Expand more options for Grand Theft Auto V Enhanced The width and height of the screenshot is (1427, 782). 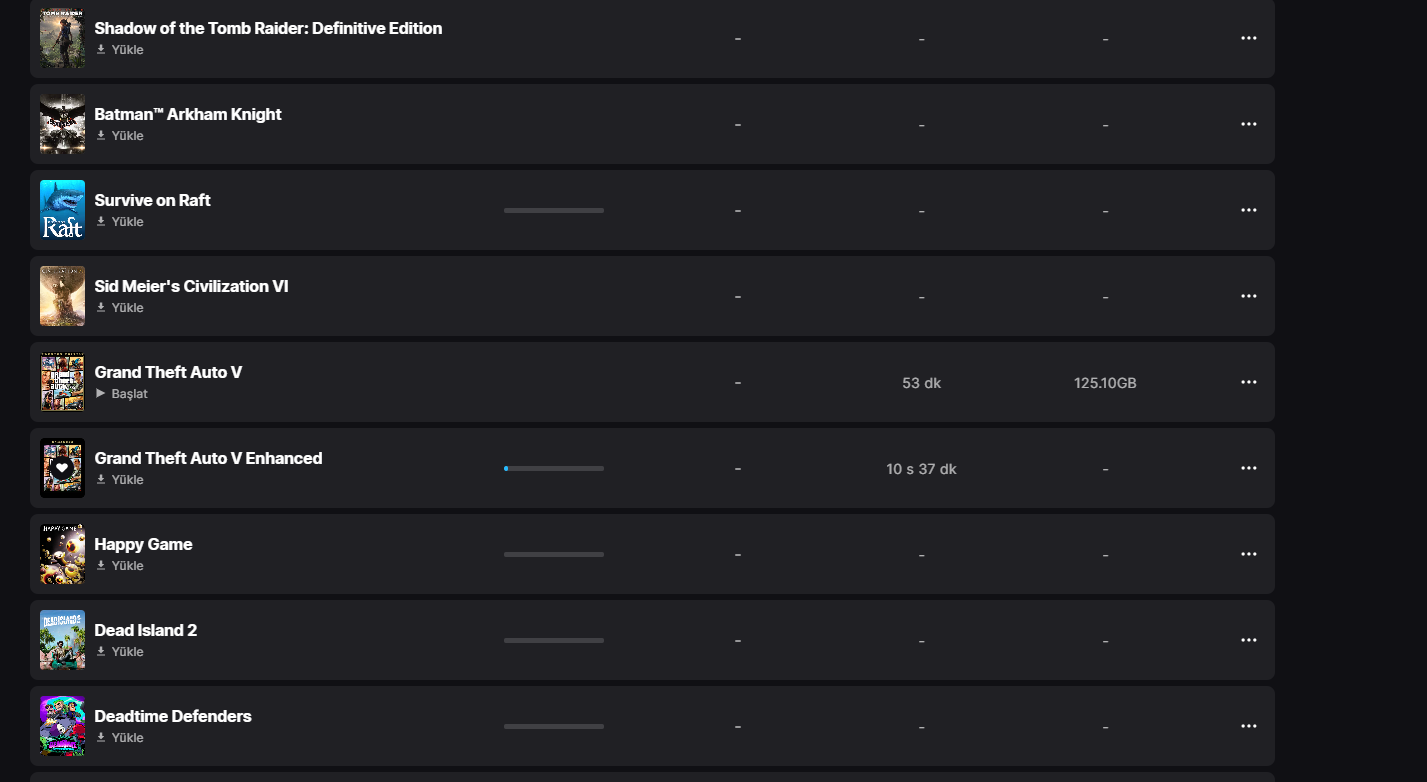[x=1248, y=468]
